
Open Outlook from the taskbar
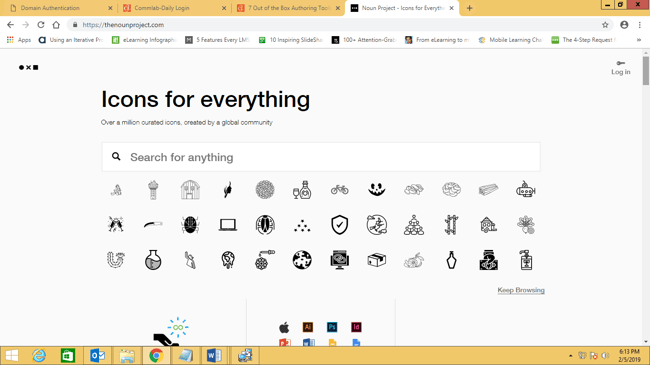97,355
